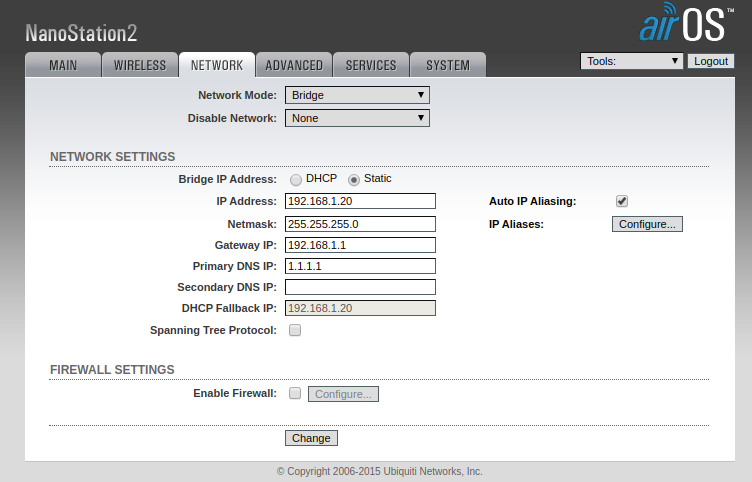The height and width of the screenshot is (482, 752).
Task: Expand the Tools dropdown
Action: pos(631,61)
